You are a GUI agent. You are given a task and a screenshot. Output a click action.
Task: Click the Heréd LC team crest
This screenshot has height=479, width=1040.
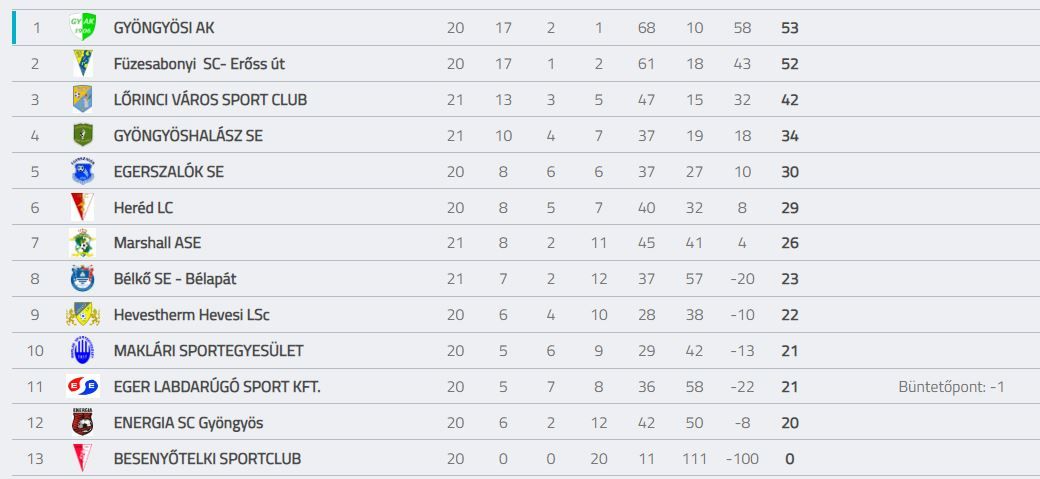[x=83, y=207]
